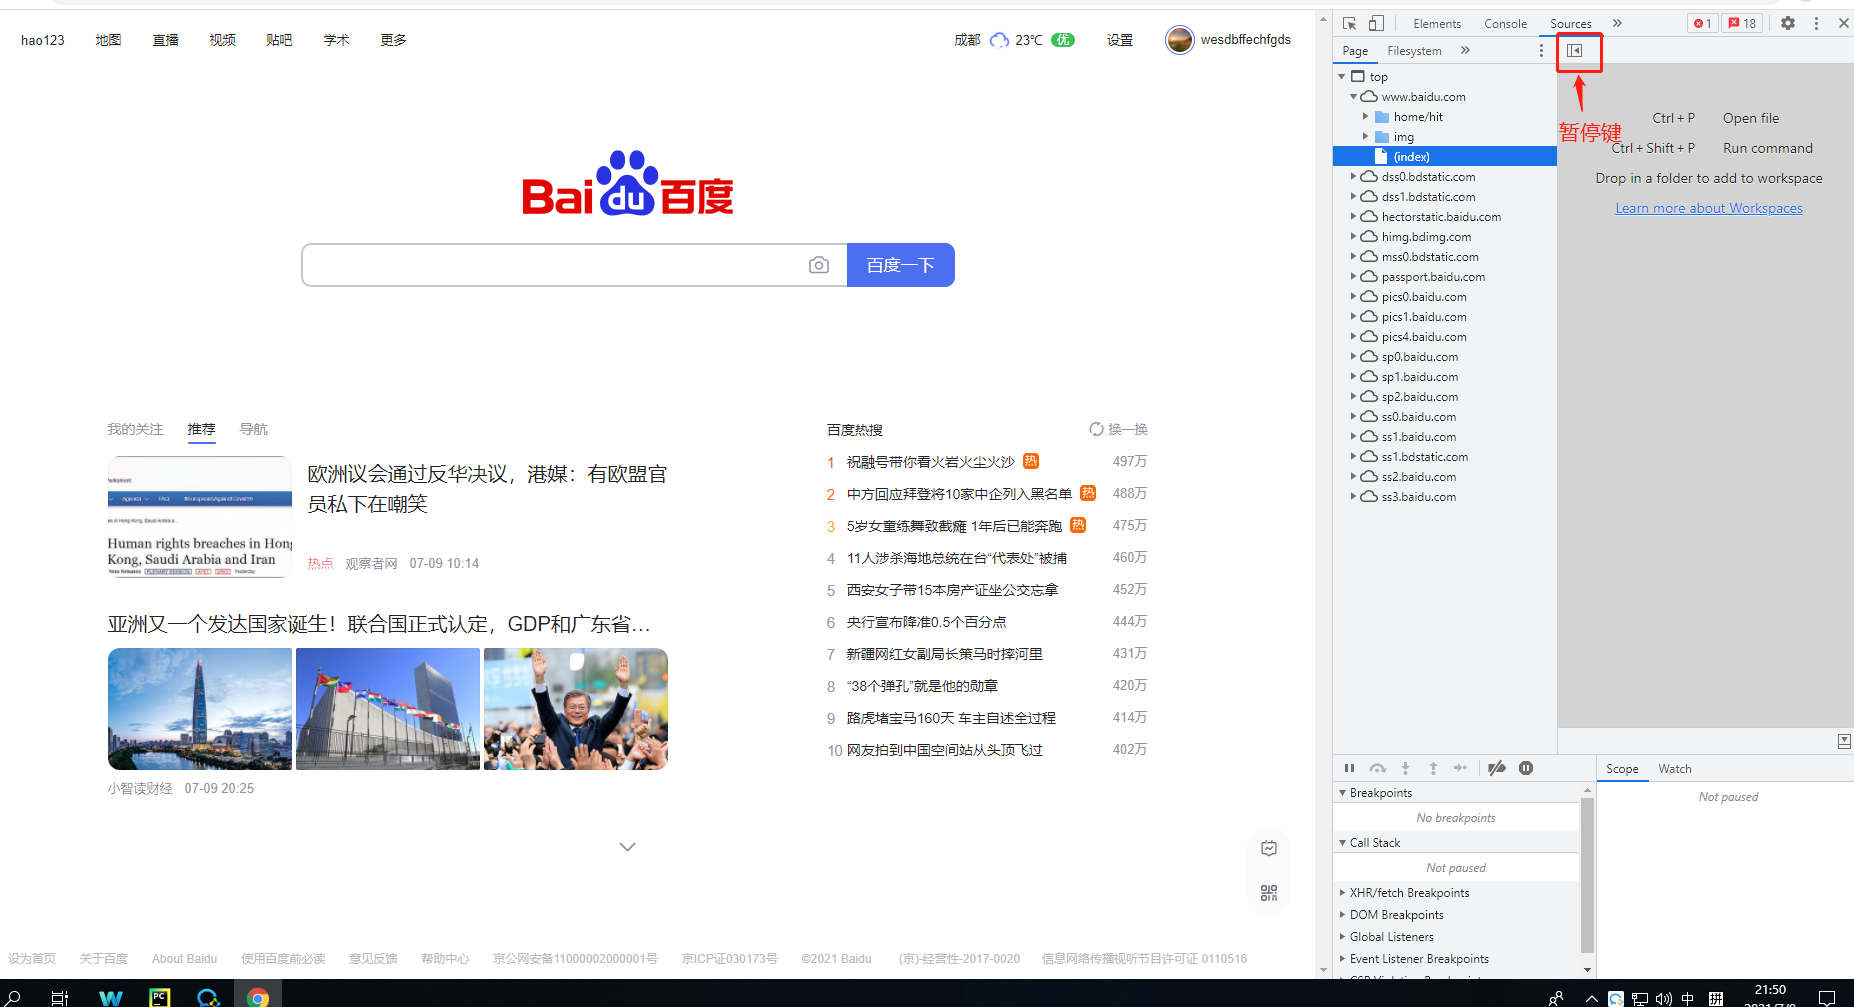
Task: Open PyCharm from the taskbar
Action: (x=159, y=997)
